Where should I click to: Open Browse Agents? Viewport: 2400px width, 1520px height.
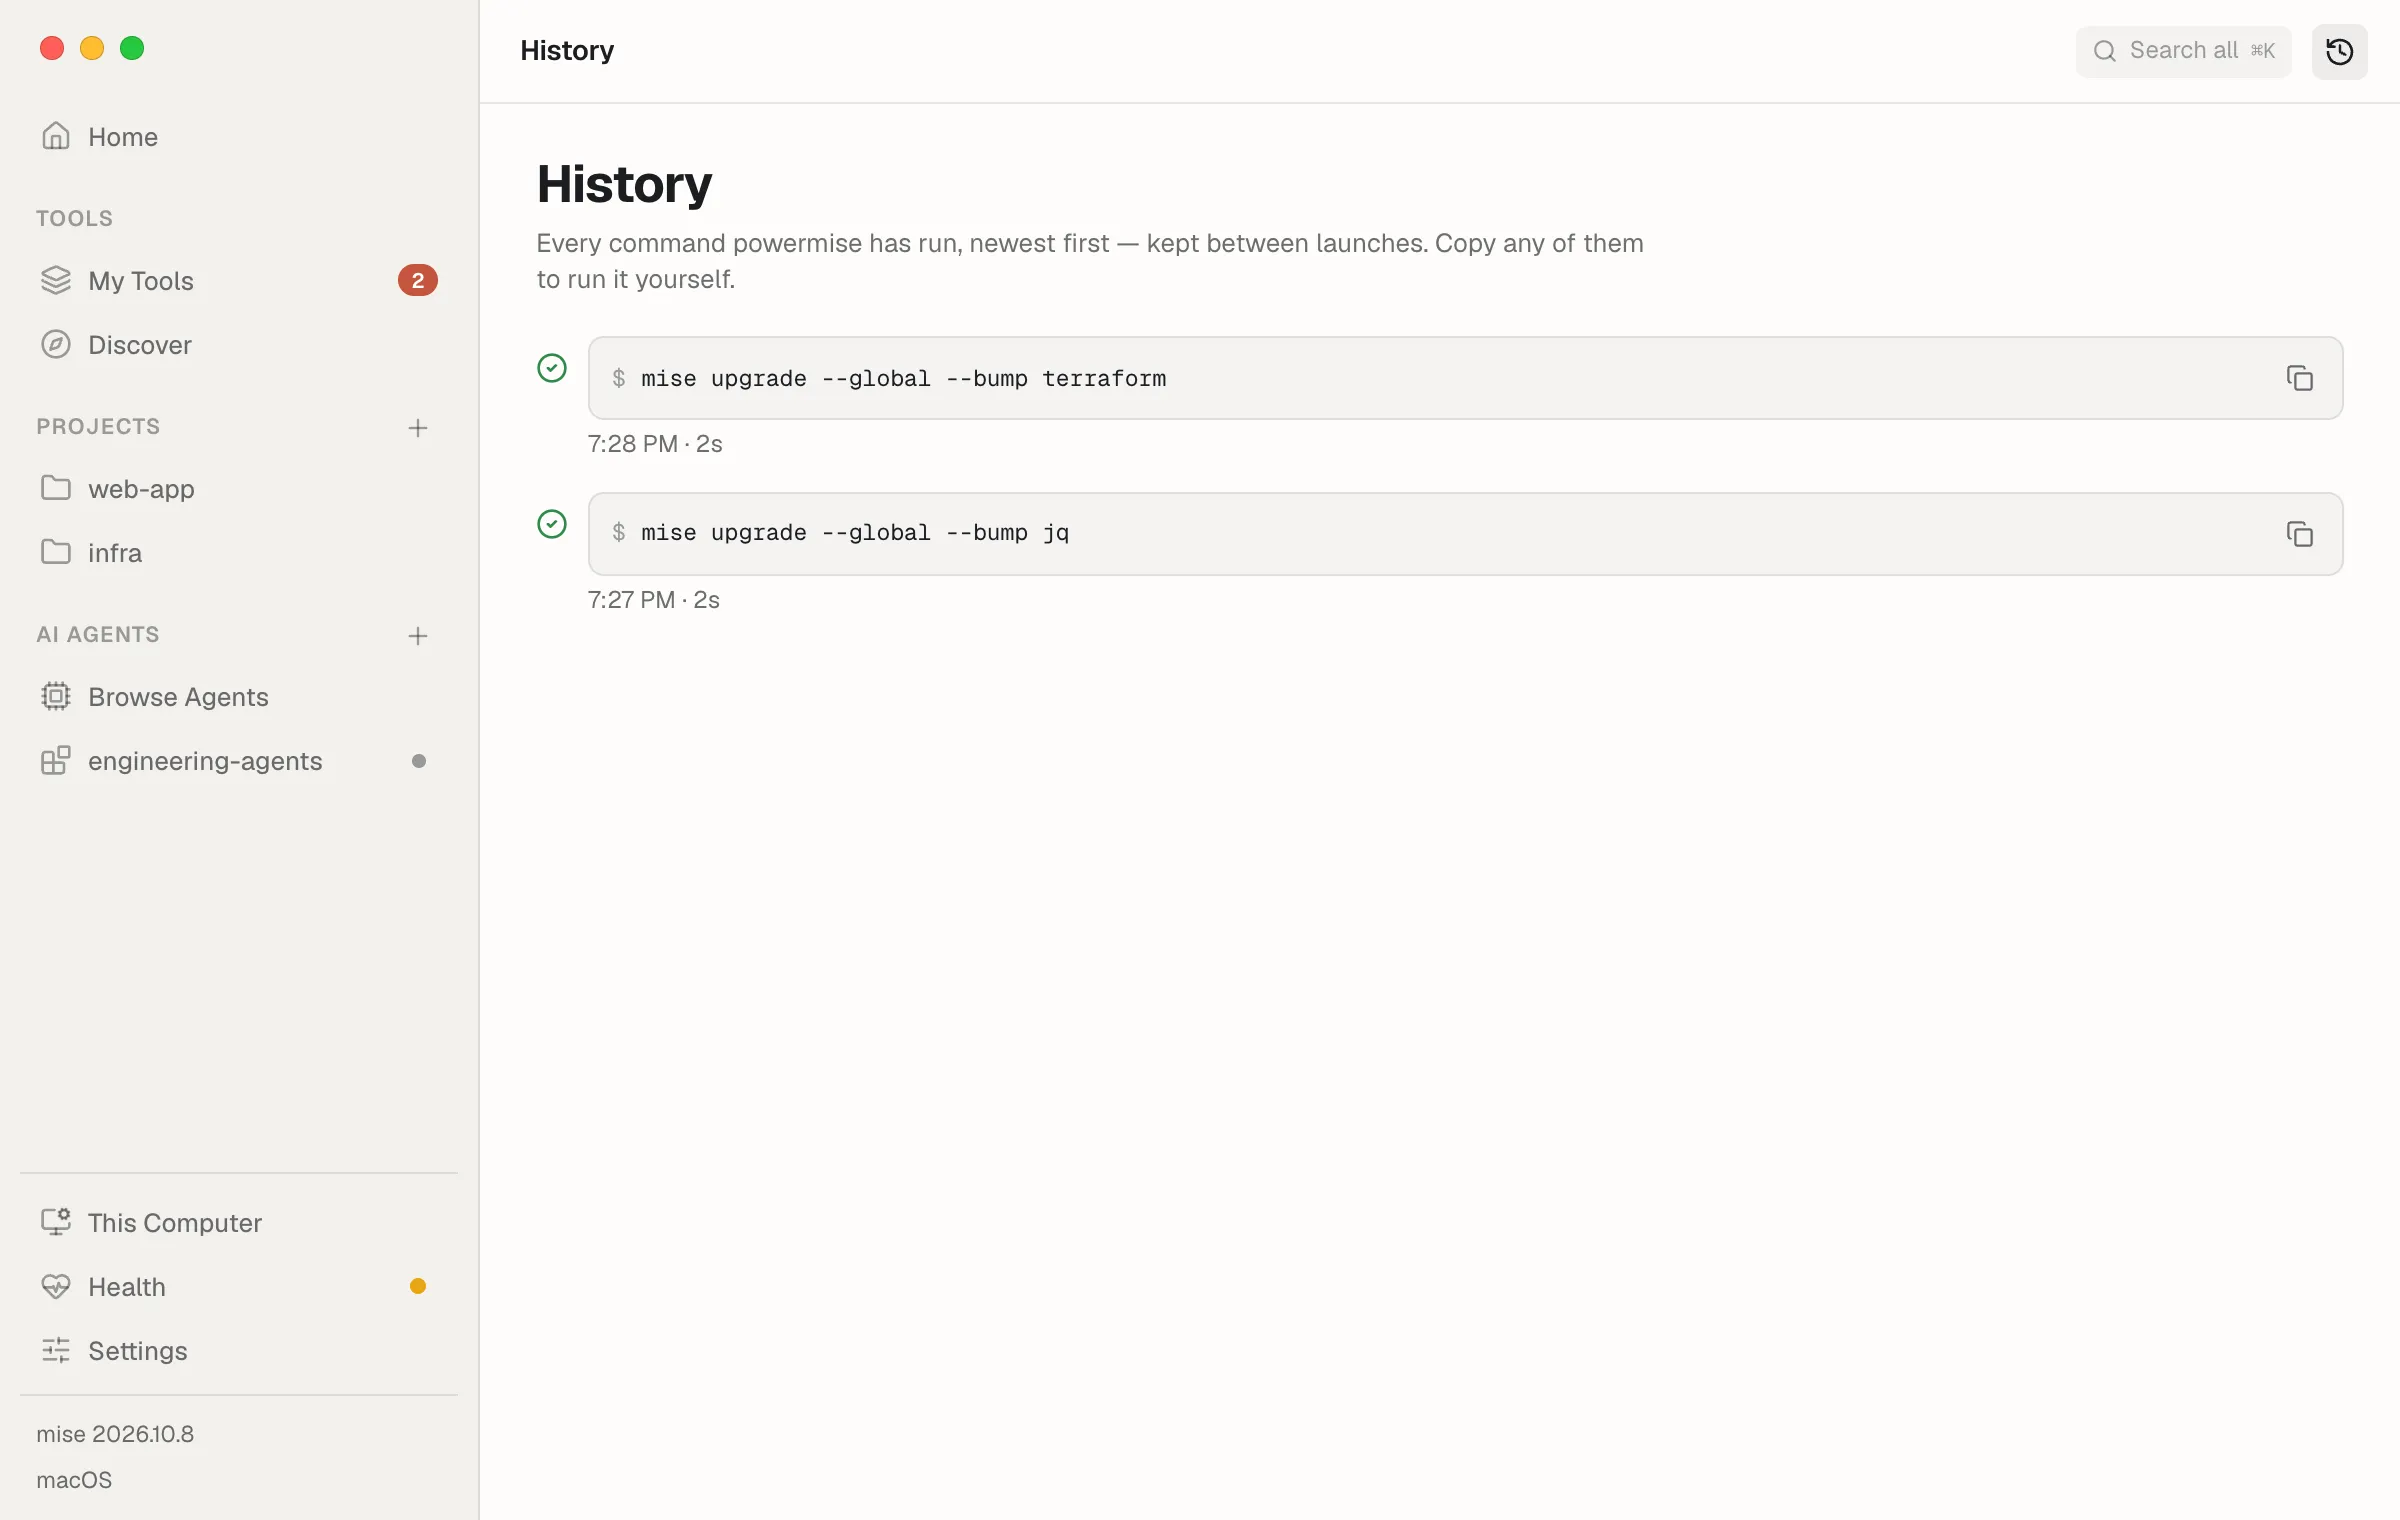pos(238,696)
